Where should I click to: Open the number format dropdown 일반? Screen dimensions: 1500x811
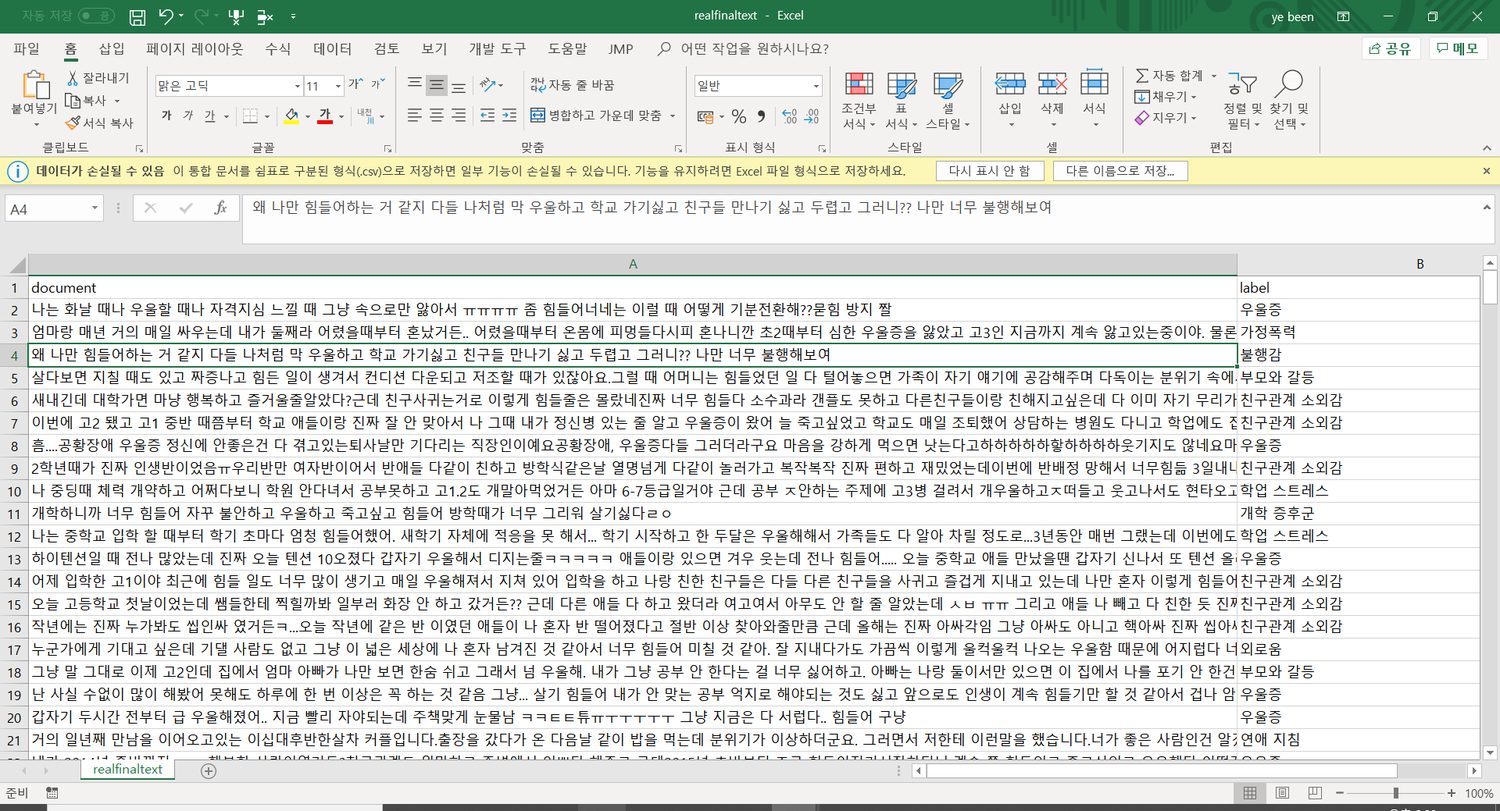[816, 86]
